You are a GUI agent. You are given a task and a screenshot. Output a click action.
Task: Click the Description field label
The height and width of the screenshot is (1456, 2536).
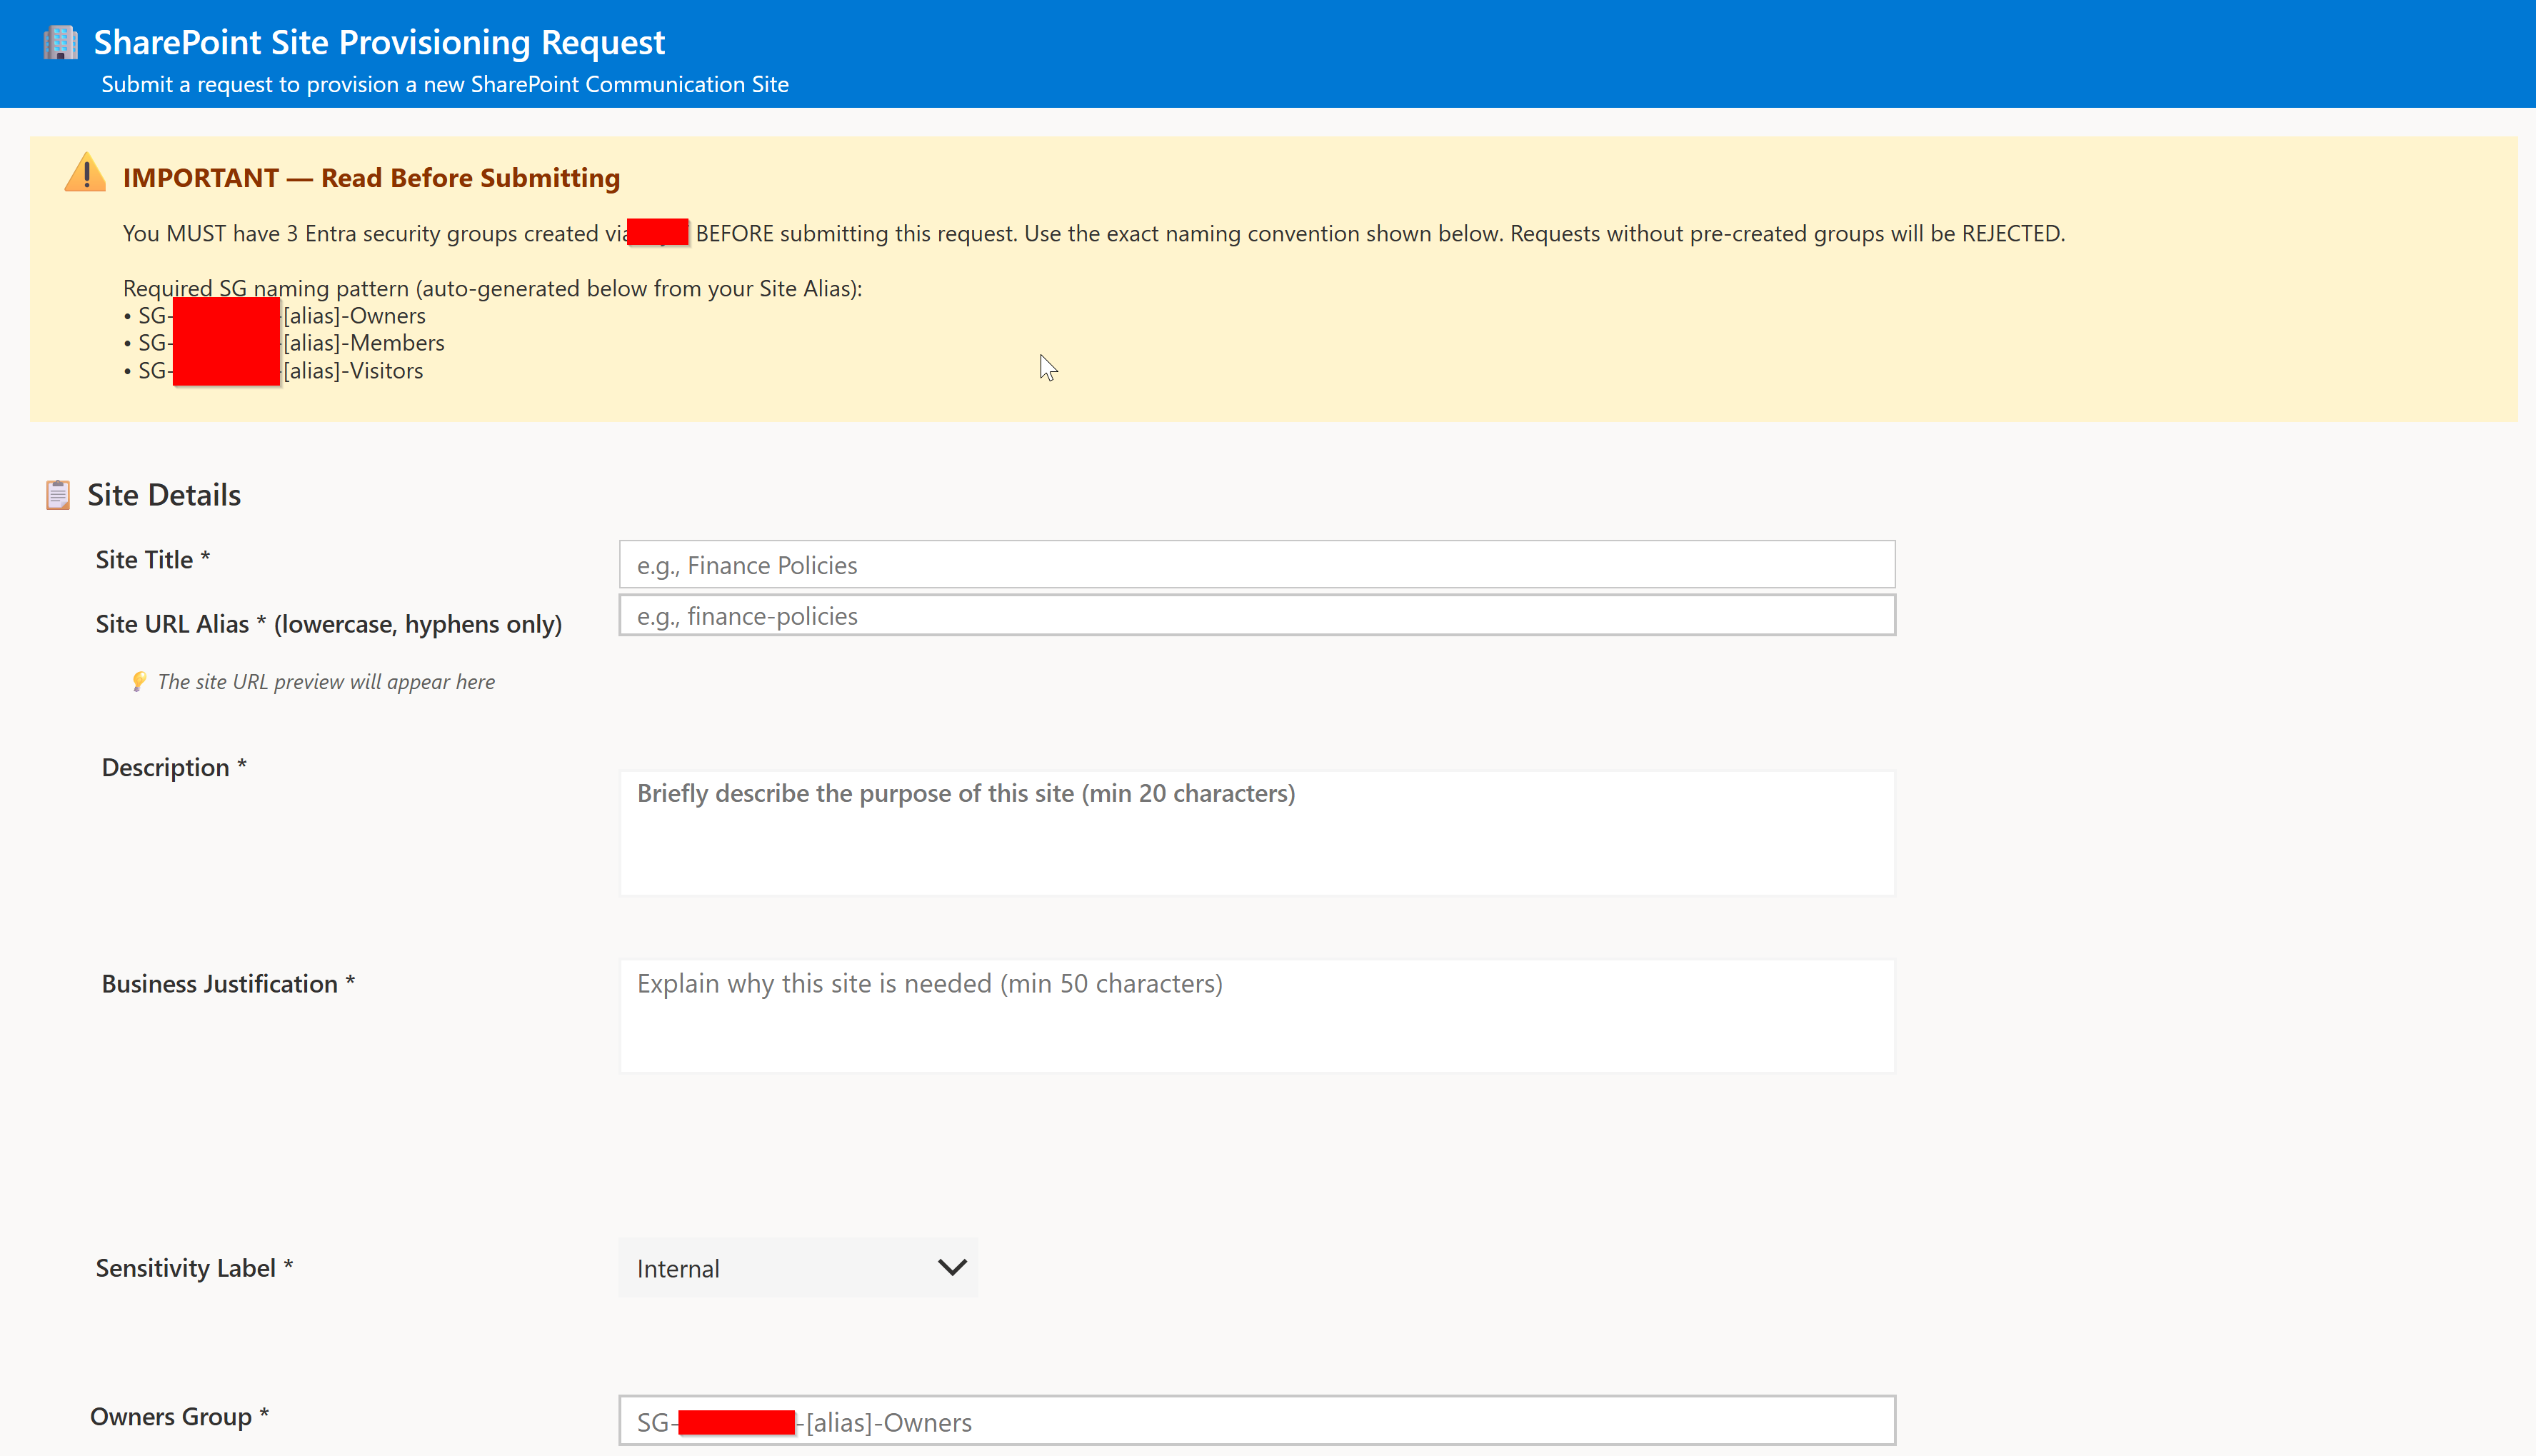pyautogui.click(x=174, y=768)
